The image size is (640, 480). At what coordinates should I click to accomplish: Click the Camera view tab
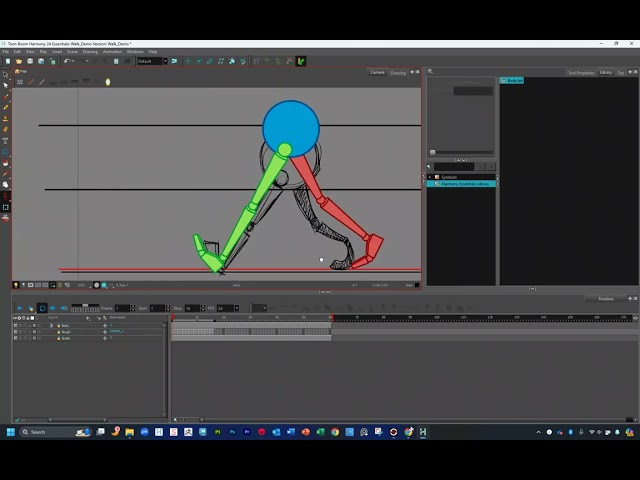tap(377, 72)
